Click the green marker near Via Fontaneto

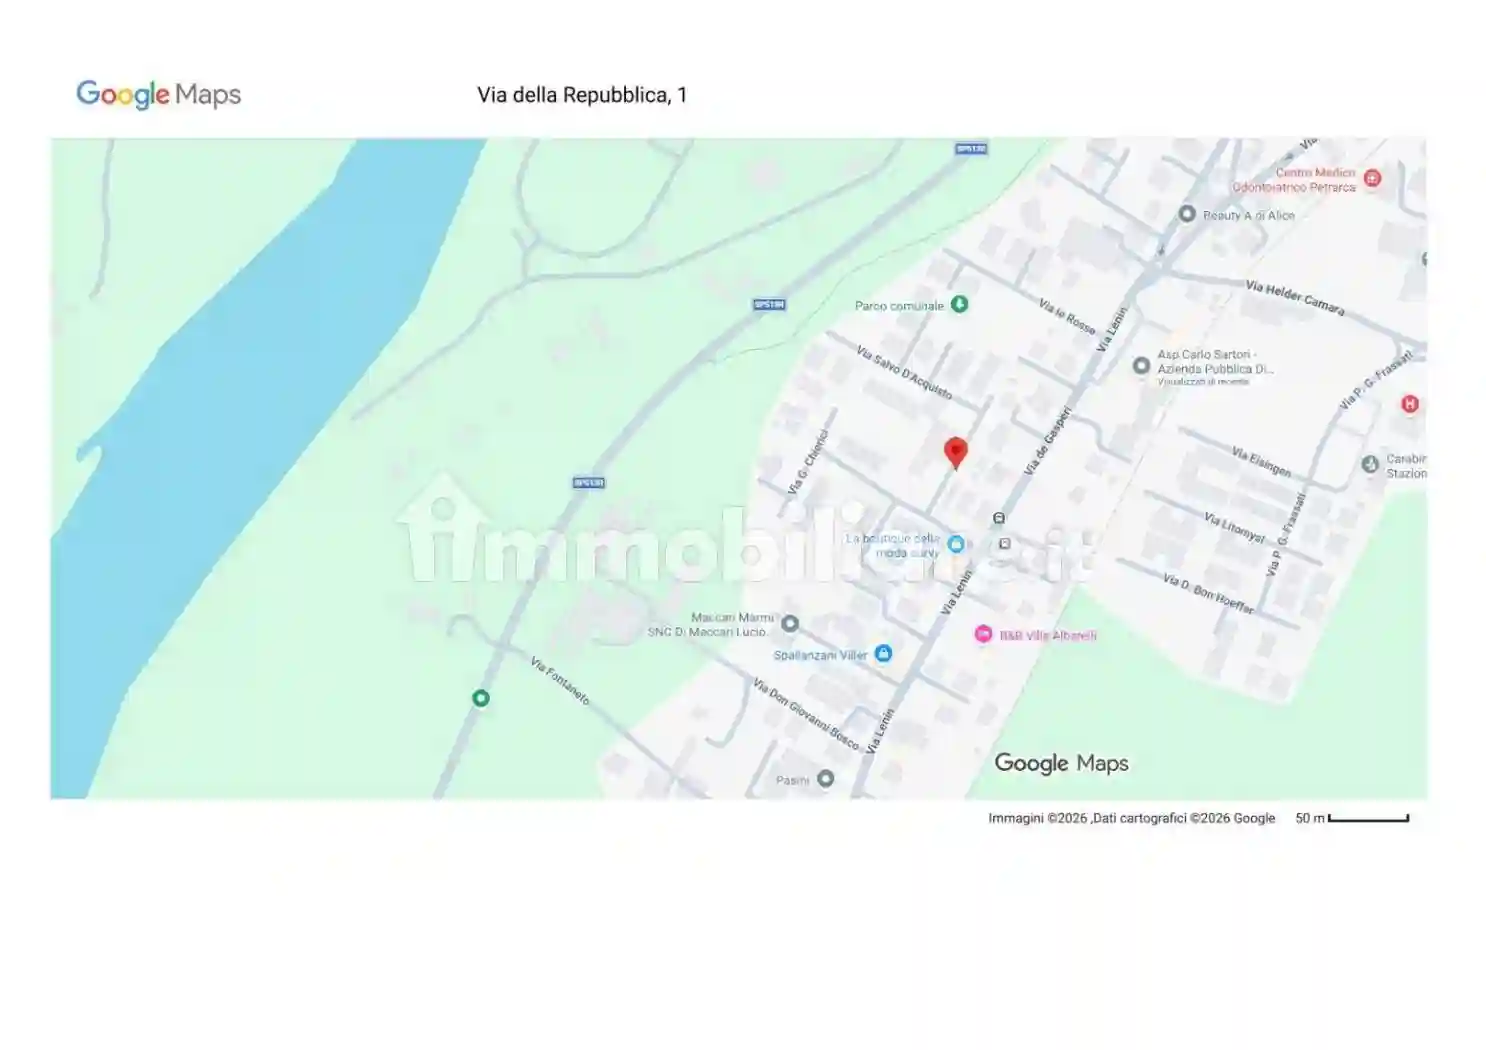pyautogui.click(x=481, y=698)
